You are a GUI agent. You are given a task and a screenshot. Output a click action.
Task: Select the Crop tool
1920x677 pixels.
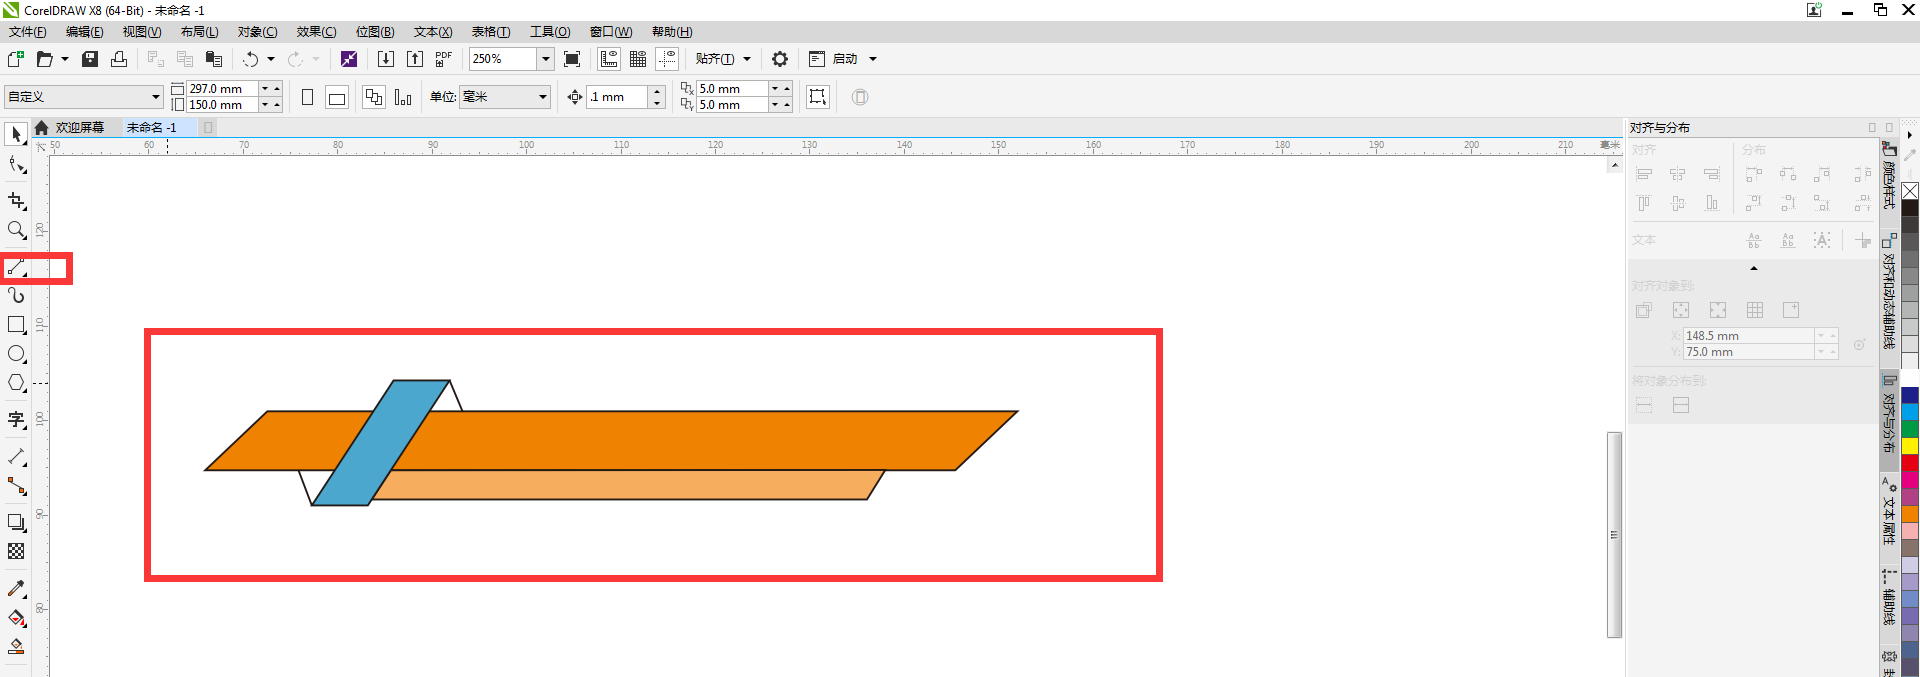tap(16, 201)
